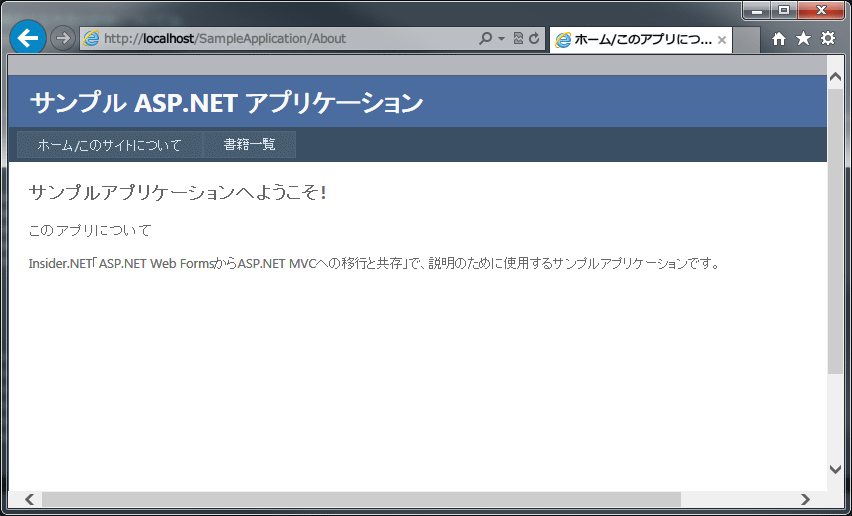This screenshot has height=516, width=852.
Task: Click the vertical scrollbar down arrow
Action: pyautogui.click(x=836, y=468)
